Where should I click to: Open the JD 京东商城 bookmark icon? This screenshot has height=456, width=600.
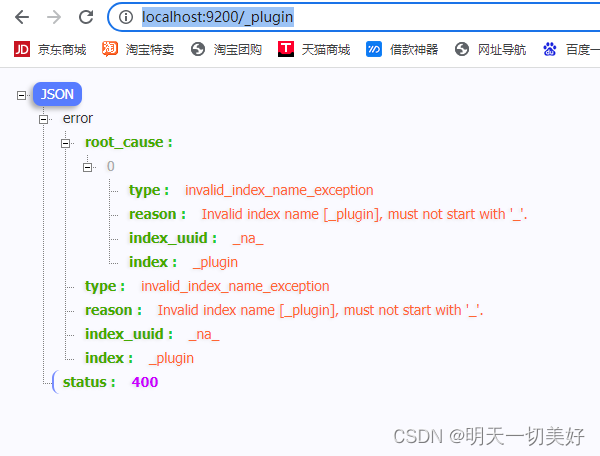[22, 49]
